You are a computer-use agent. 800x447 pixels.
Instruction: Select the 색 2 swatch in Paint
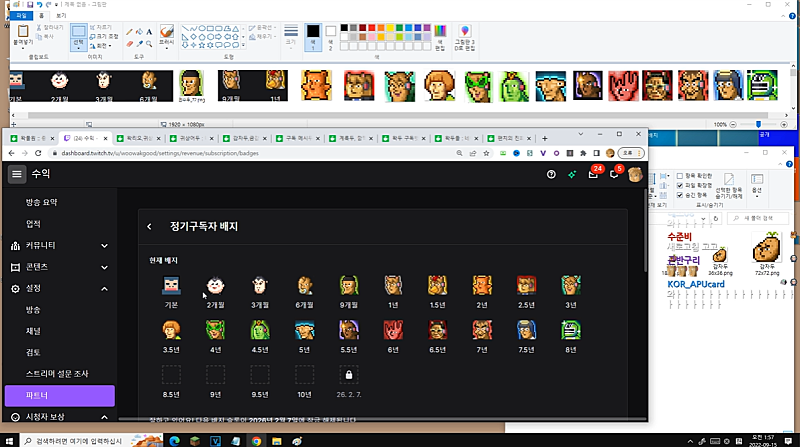(331, 37)
